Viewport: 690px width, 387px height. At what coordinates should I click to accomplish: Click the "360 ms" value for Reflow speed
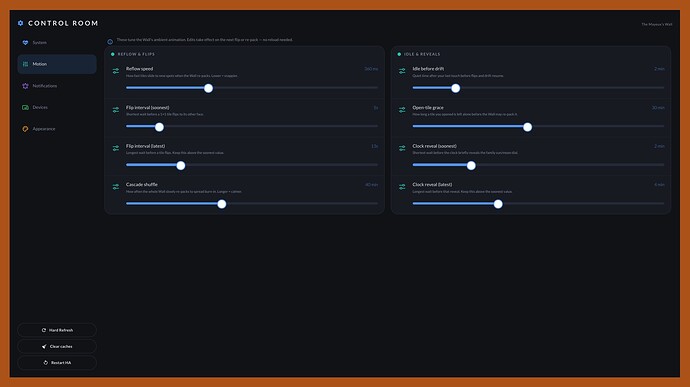click(x=371, y=69)
